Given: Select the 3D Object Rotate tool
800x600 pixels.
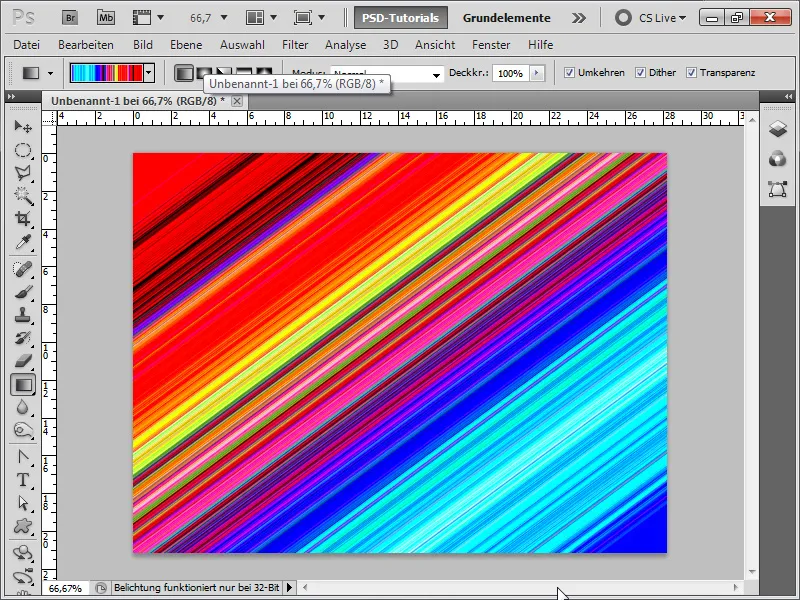Looking at the screenshot, I should [23, 553].
